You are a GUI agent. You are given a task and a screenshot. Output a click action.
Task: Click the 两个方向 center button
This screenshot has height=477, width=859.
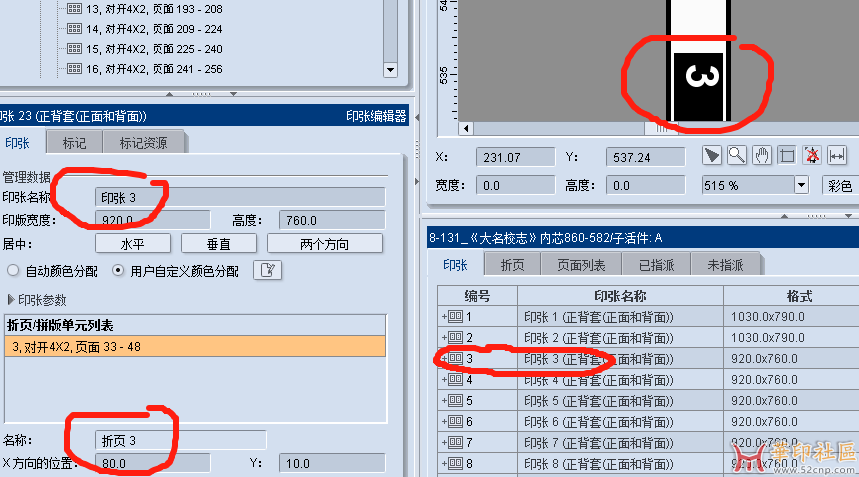point(324,244)
